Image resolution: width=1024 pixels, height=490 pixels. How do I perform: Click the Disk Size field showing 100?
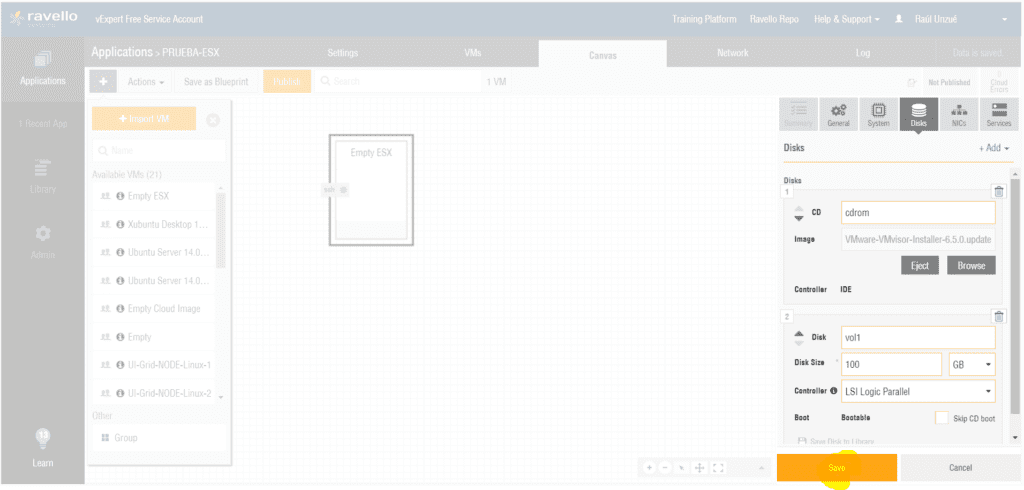891,365
